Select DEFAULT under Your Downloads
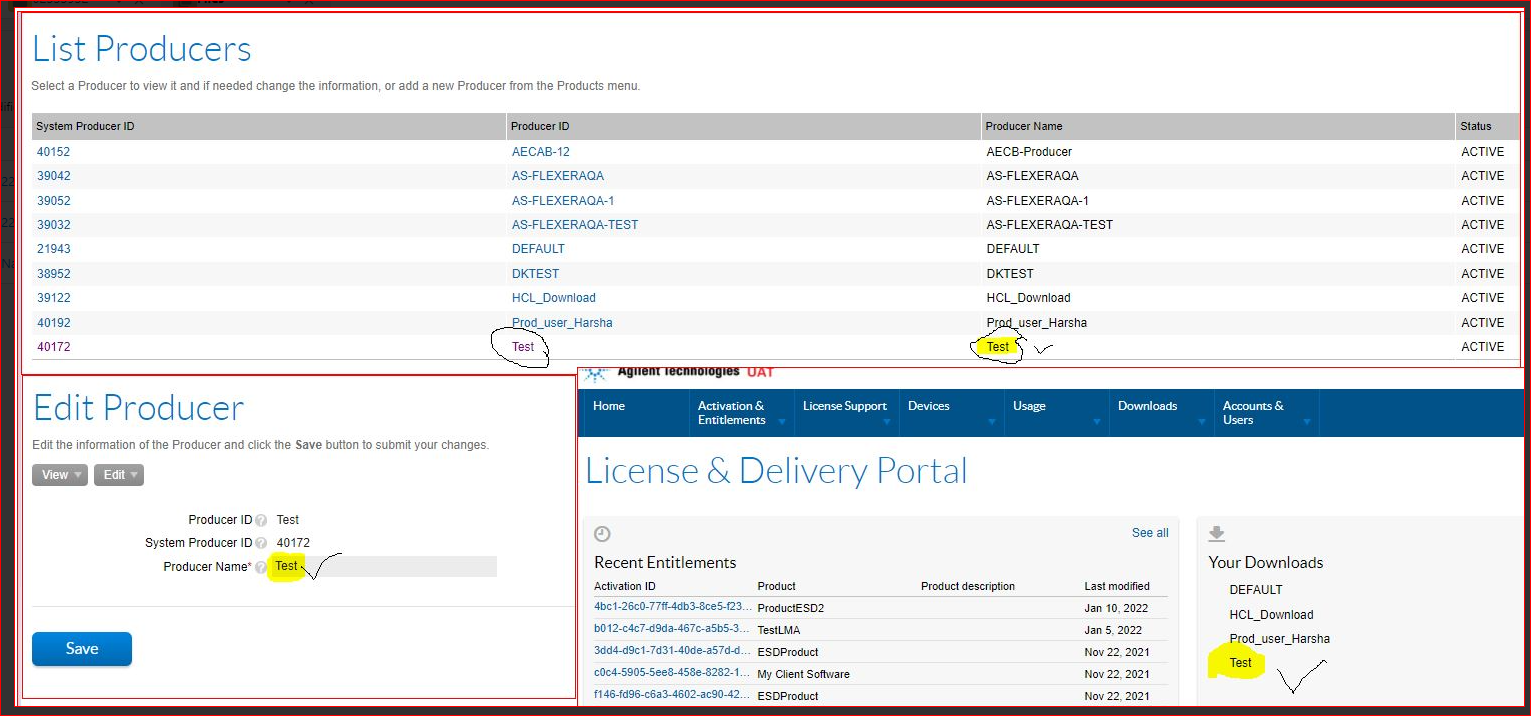The width and height of the screenshot is (1531, 716). coord(1256,590)
